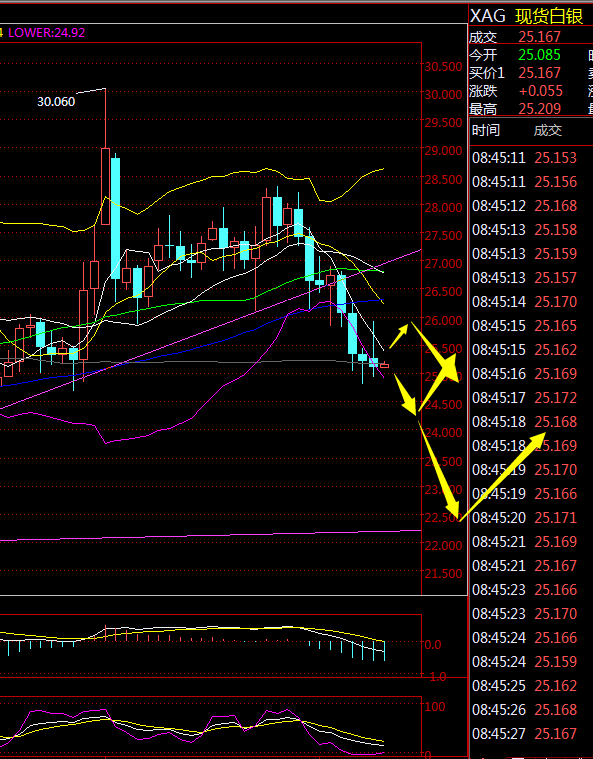Image resolution: width=593 pixels, height=759 pixels.
Task: Click the 25.162 price in the 08:45:25 row
Action: 556,686
